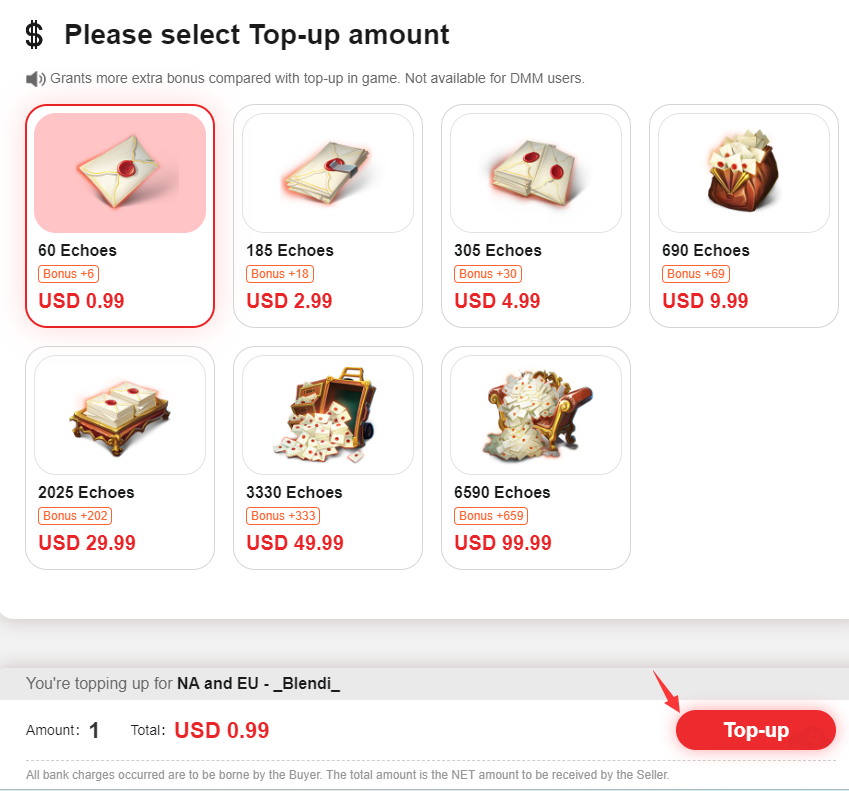Click the dollar sign header icon
The image size is (849, 791).
click(x=34, y=35)
